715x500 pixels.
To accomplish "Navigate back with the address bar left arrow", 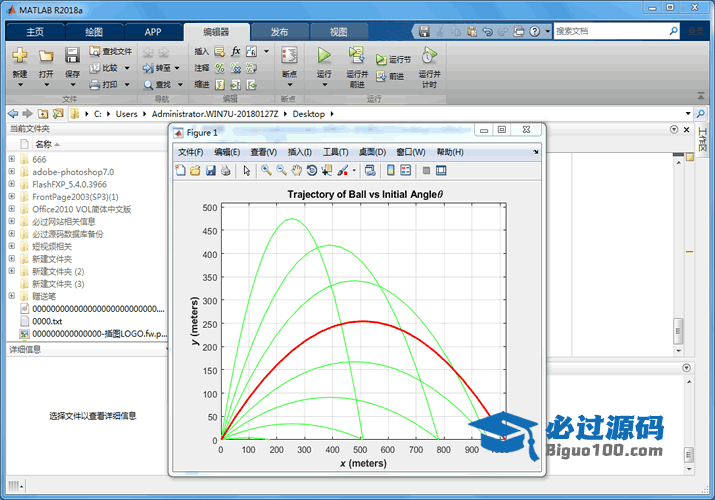I will point(13,113).
